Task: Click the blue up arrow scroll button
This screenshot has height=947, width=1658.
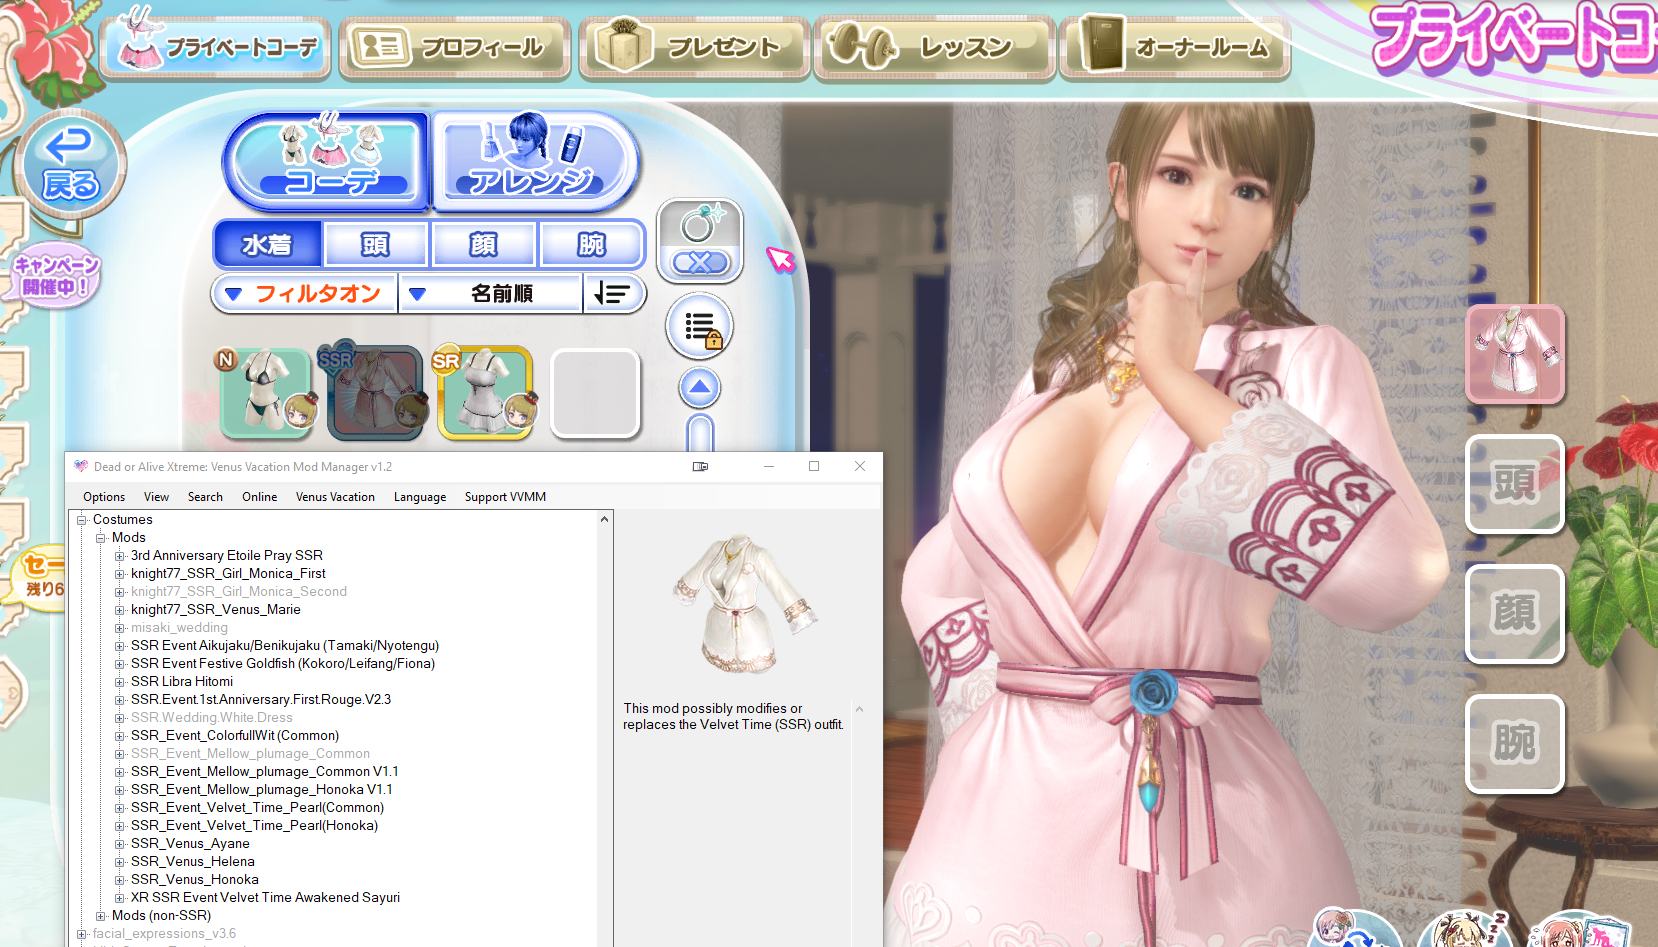Action: click(x=700, y=387)
